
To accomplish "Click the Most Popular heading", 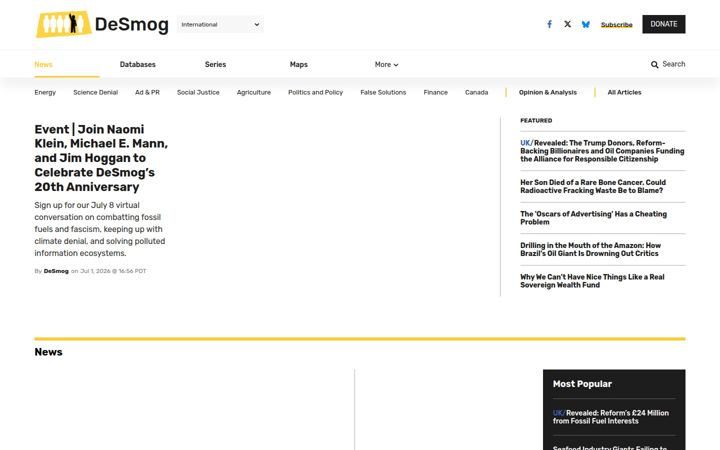I will (x=582, y=384).
